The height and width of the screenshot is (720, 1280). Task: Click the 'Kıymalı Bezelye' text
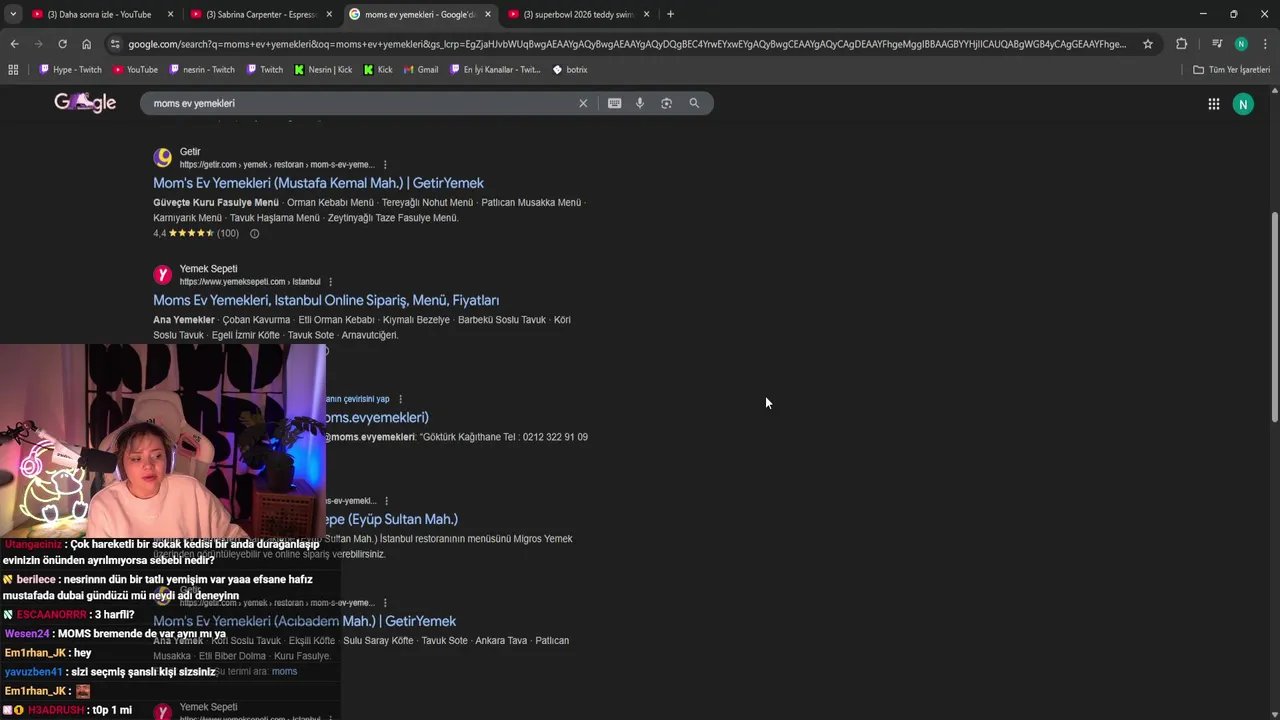pyautogui.click(x=416, y=320)
